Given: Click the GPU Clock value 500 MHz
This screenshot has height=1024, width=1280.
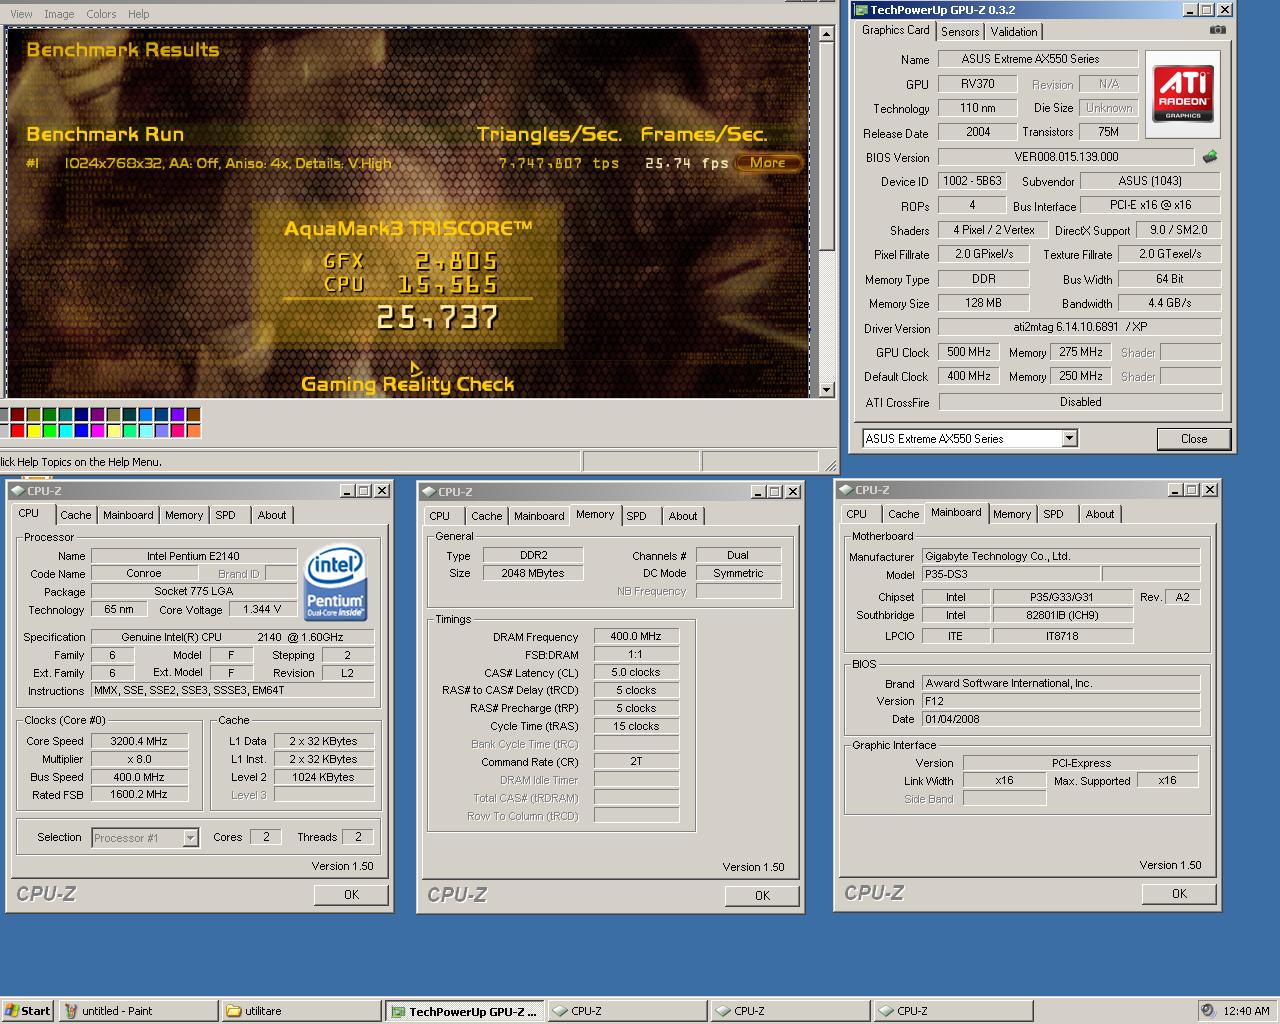Looking at the screenshot, I should [968, 352].
